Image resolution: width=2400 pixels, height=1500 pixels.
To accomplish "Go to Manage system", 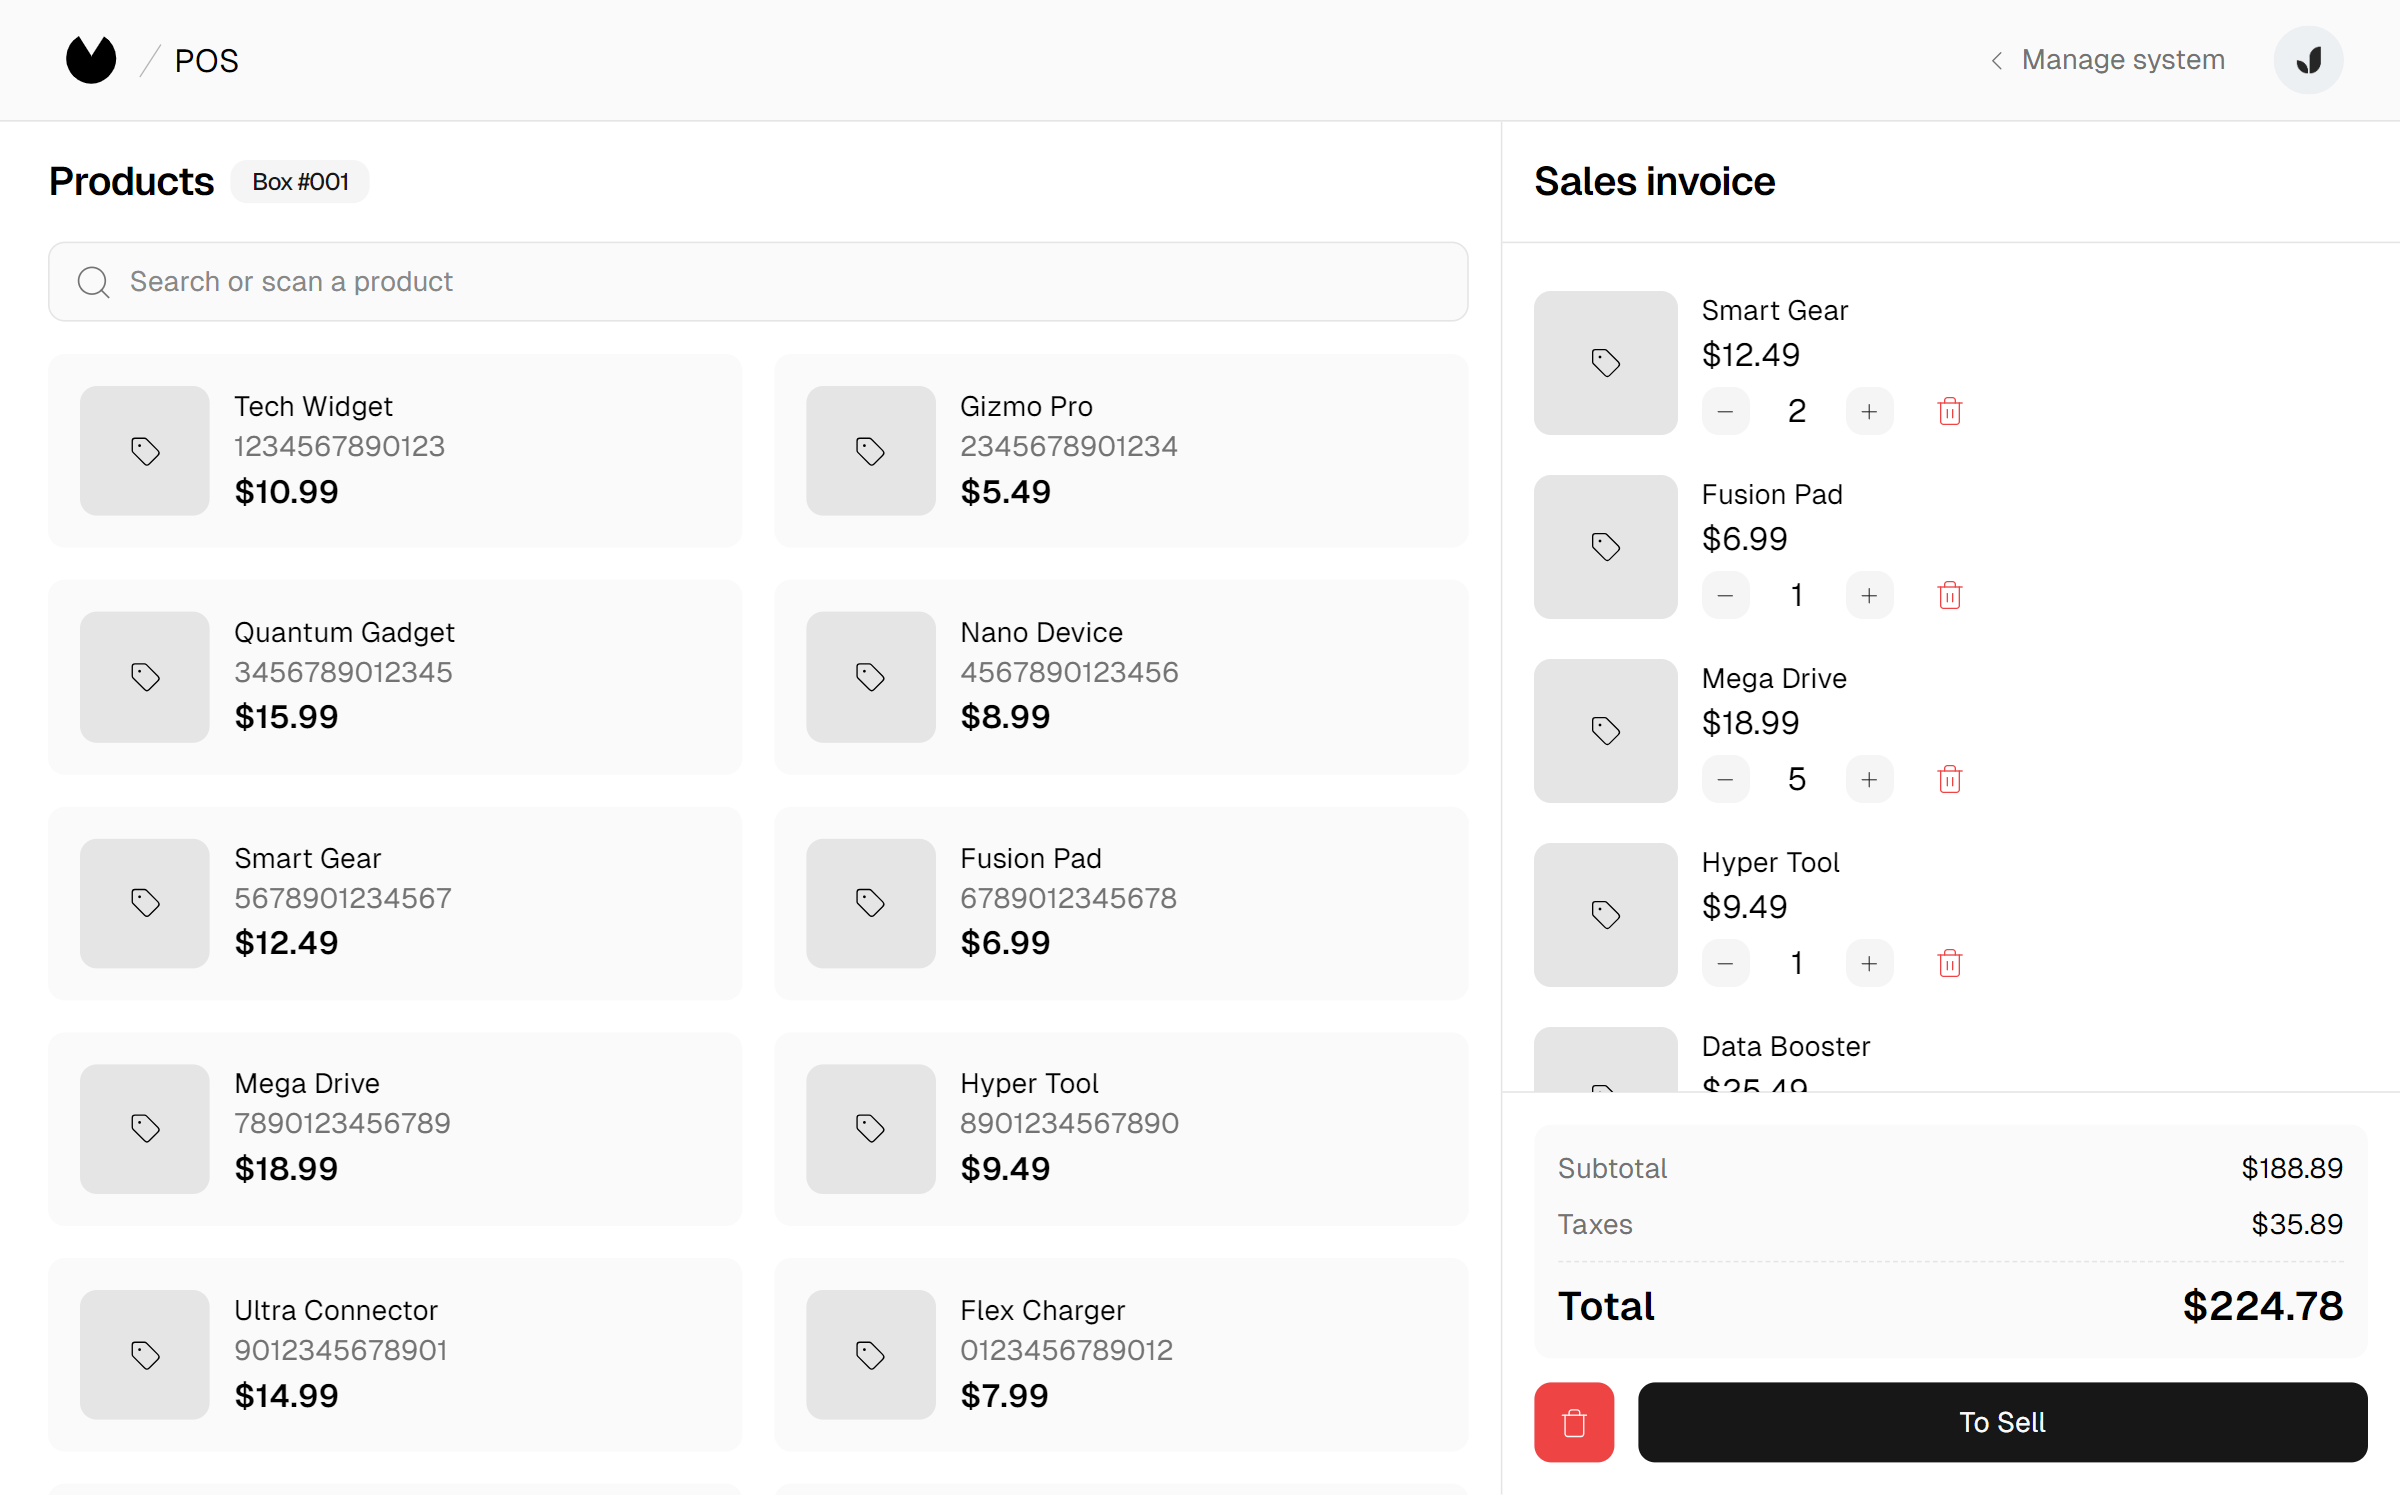I will (x=2122, y=60).
